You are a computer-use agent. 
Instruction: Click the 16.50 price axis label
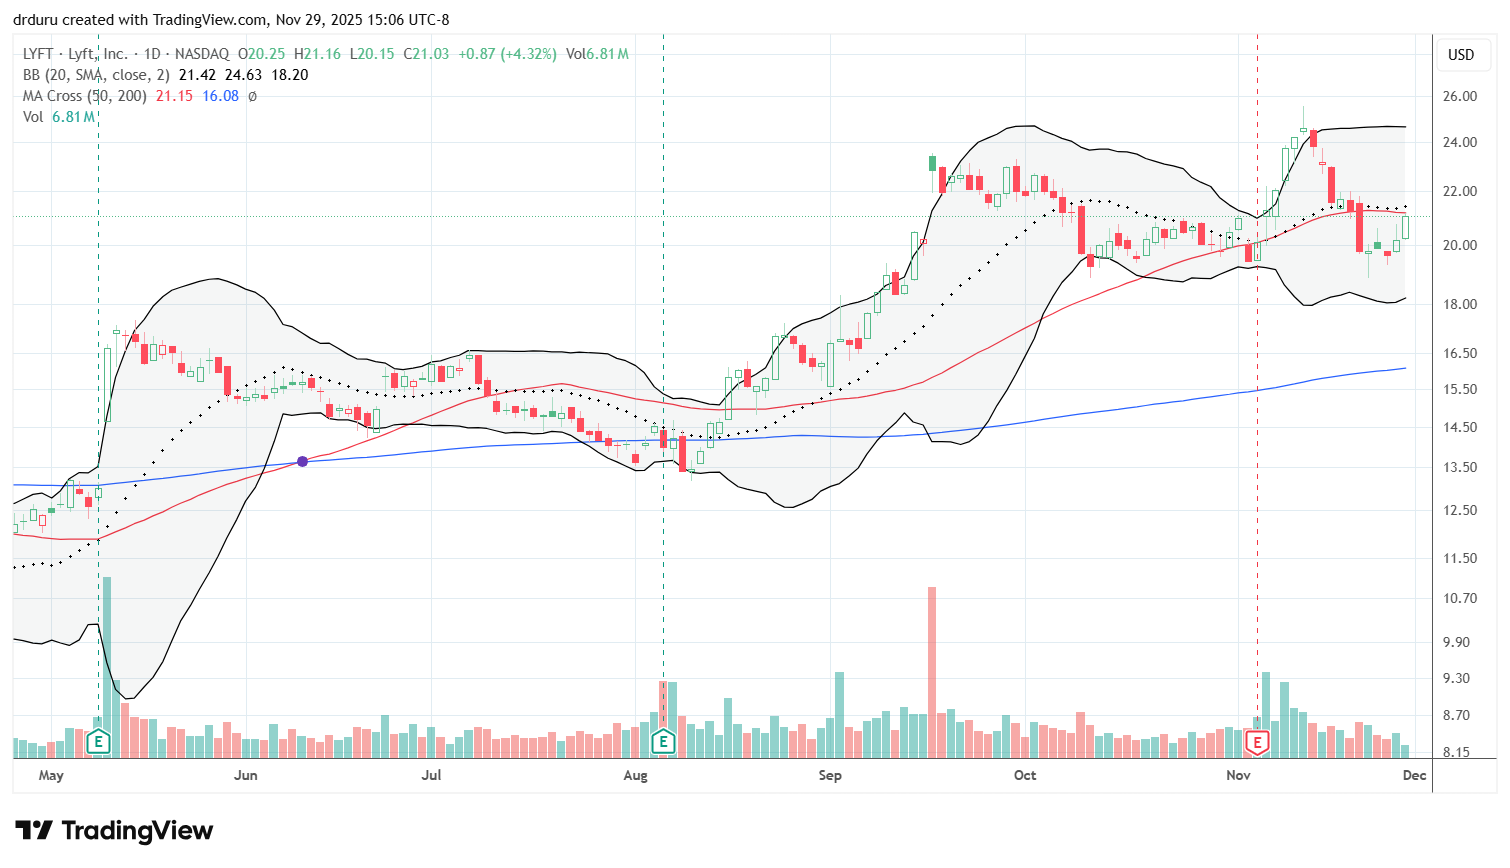(1460, 353)
